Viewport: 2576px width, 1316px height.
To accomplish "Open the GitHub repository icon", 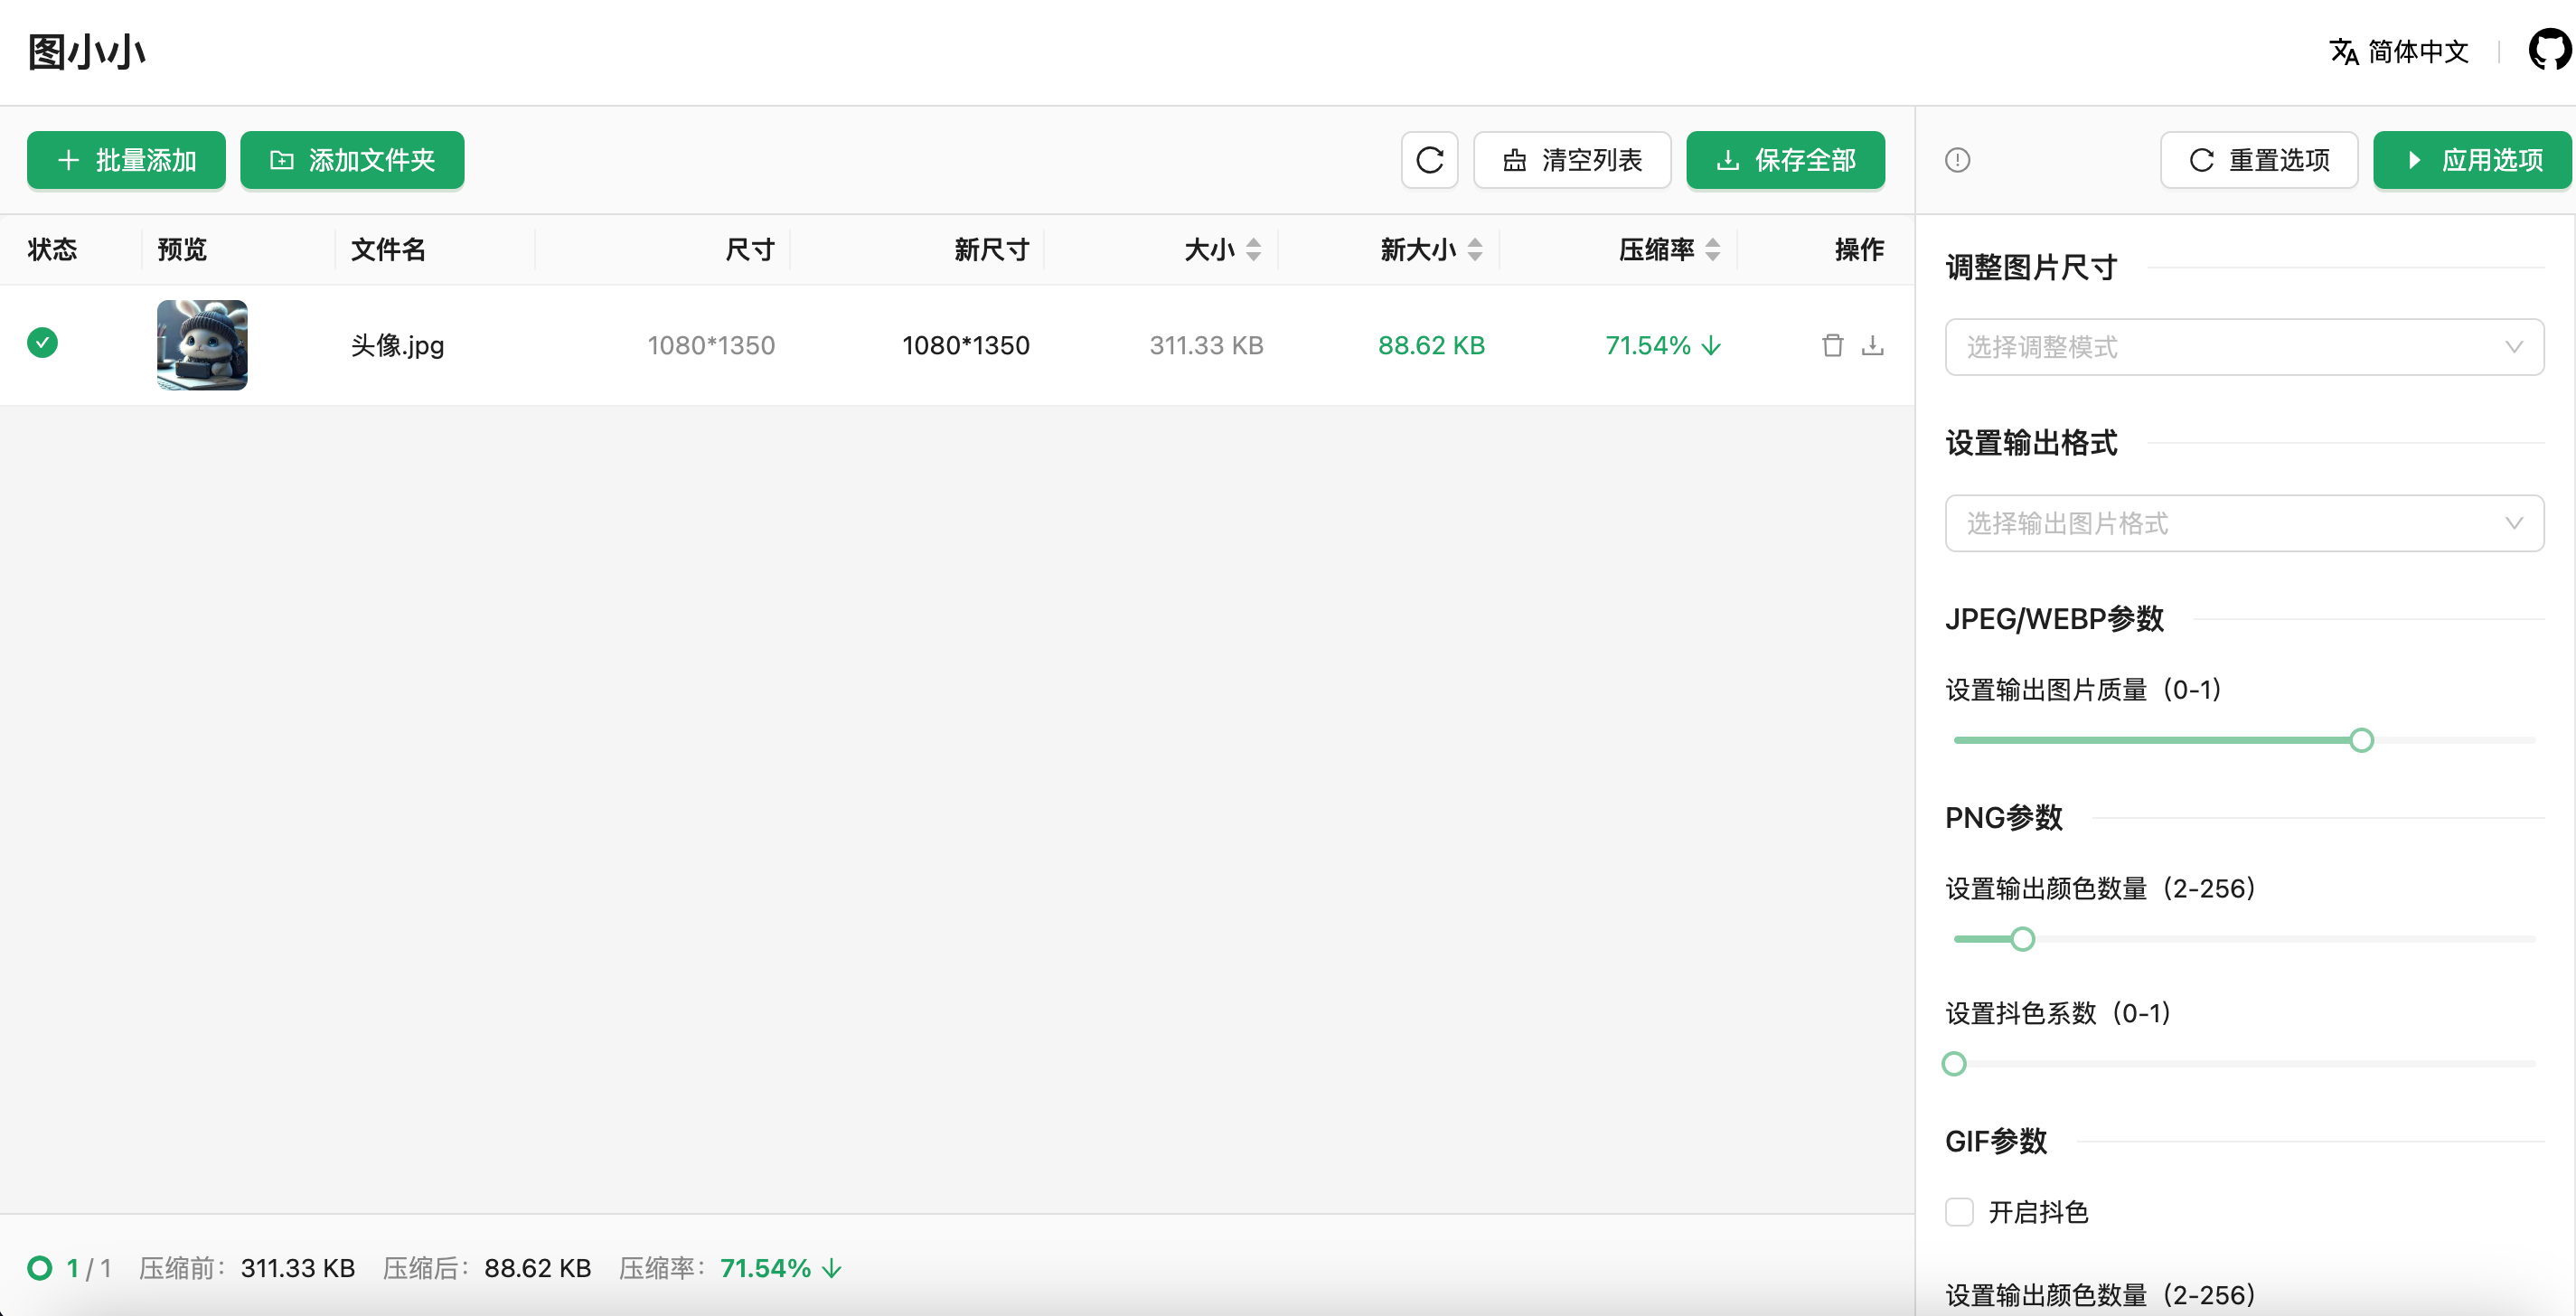I will tap(2549, 50).
